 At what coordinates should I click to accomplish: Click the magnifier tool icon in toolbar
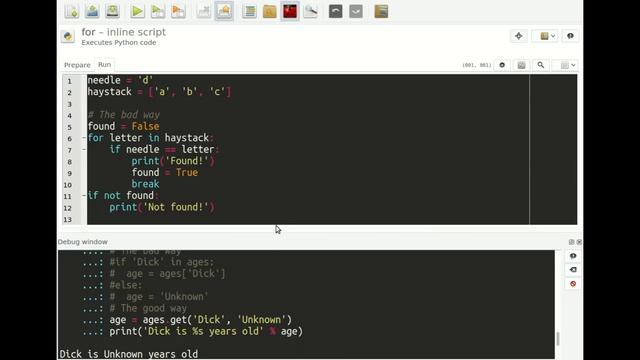310,11
